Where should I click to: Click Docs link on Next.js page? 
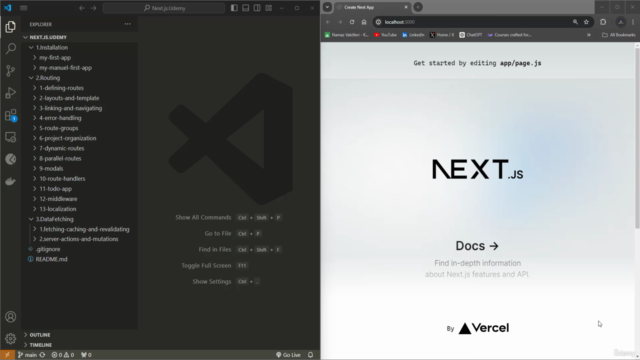tap(477, 246)
